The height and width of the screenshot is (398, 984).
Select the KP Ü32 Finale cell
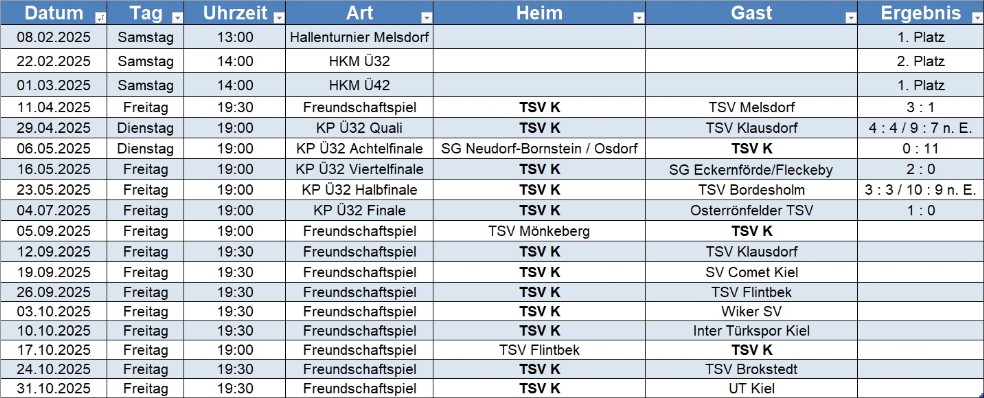(360, 210)
